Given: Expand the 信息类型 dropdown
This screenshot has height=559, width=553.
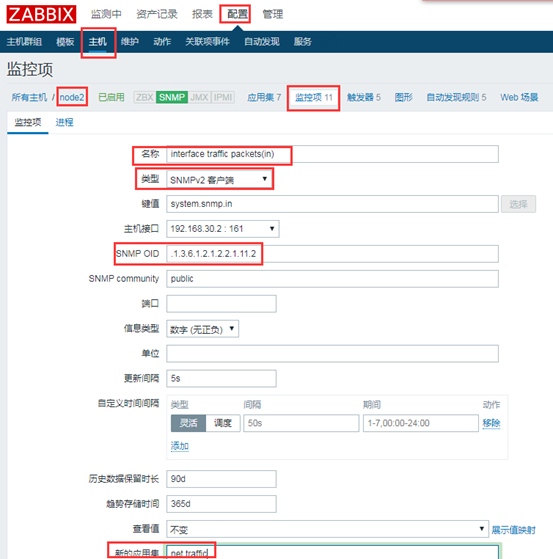Looking at the screenshot, I should pyautogui.click(x=203, y=329).
